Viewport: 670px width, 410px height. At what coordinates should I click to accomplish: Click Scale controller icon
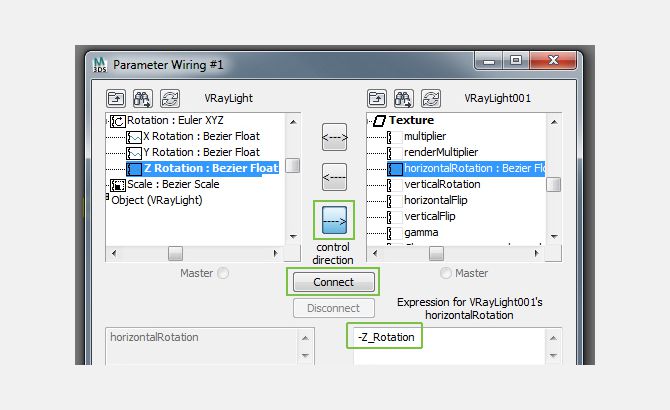coord(118,185)
